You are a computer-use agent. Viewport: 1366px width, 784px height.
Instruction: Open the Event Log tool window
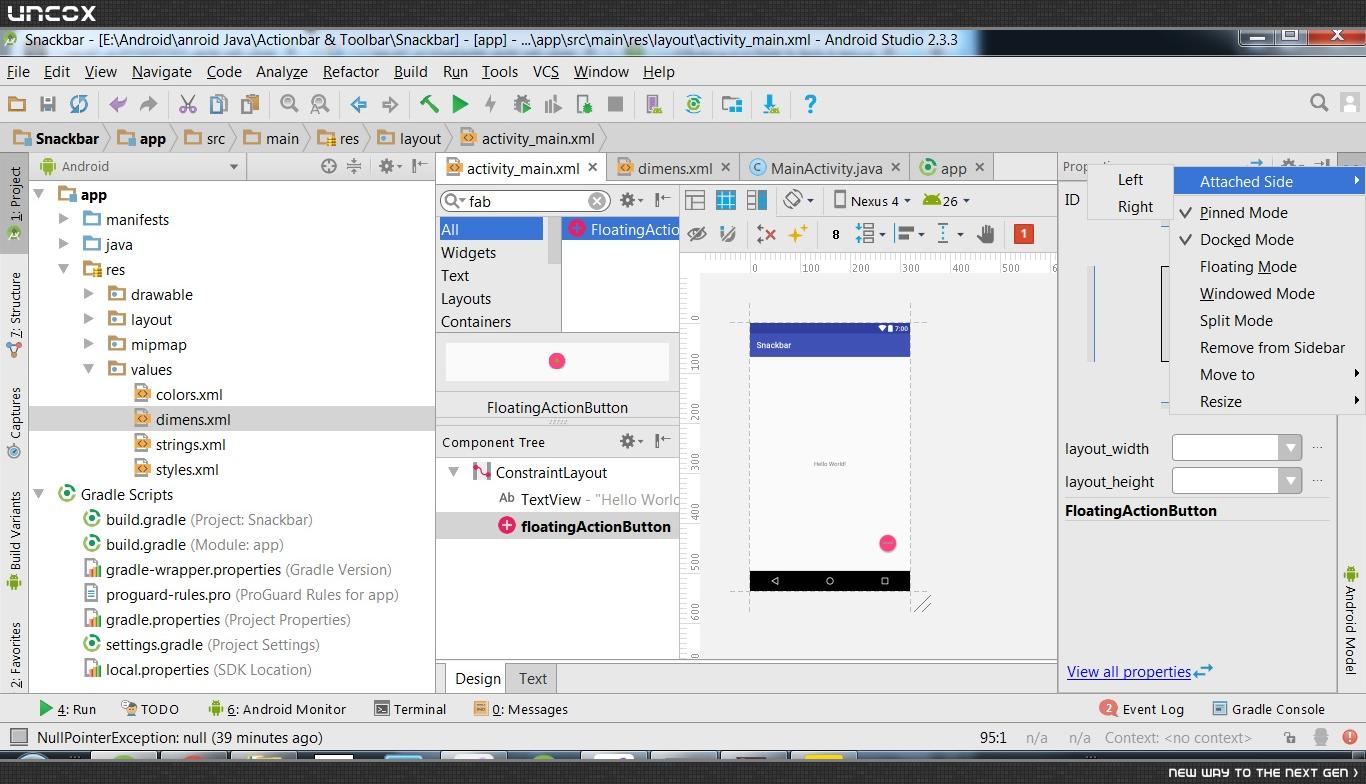pos(1141,709)
